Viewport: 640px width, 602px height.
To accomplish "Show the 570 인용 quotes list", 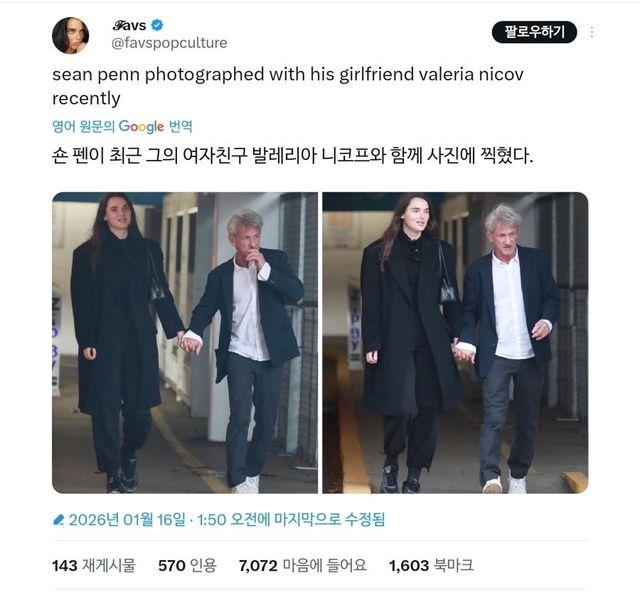I will coord(187,566).
